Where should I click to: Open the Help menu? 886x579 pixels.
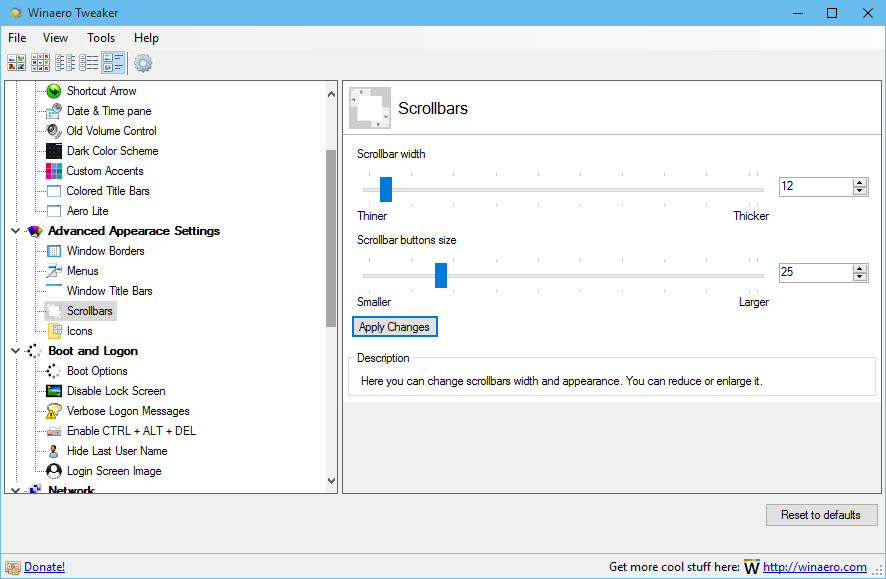[x=146, y=38]
